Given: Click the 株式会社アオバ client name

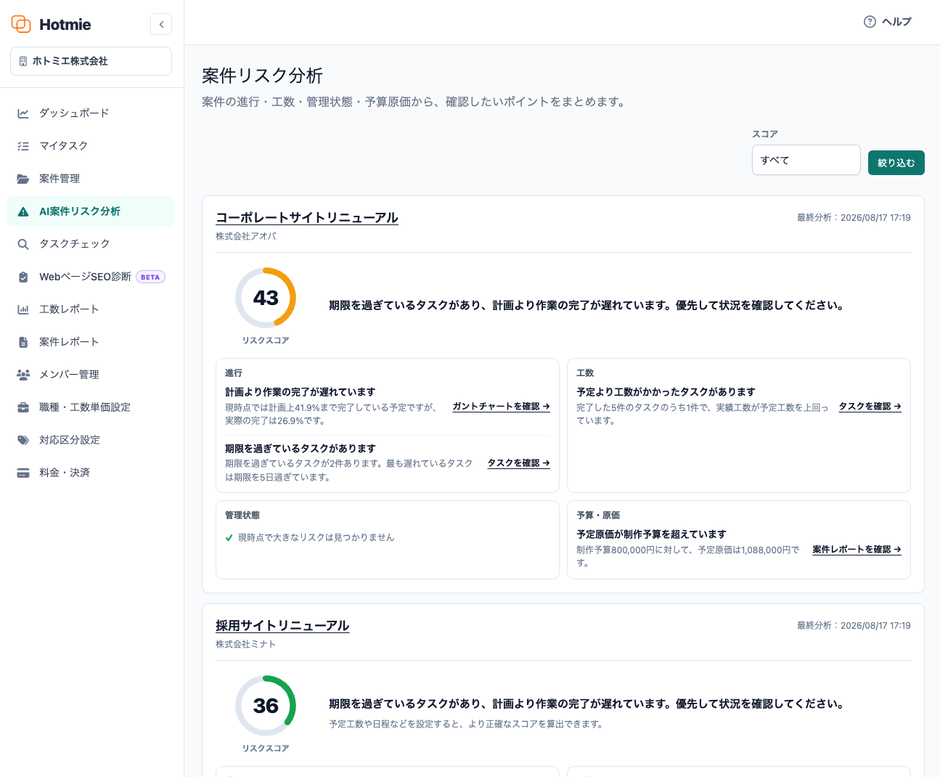Looking at the screenshot, I should pyautogui.click(x=246, y=236).
